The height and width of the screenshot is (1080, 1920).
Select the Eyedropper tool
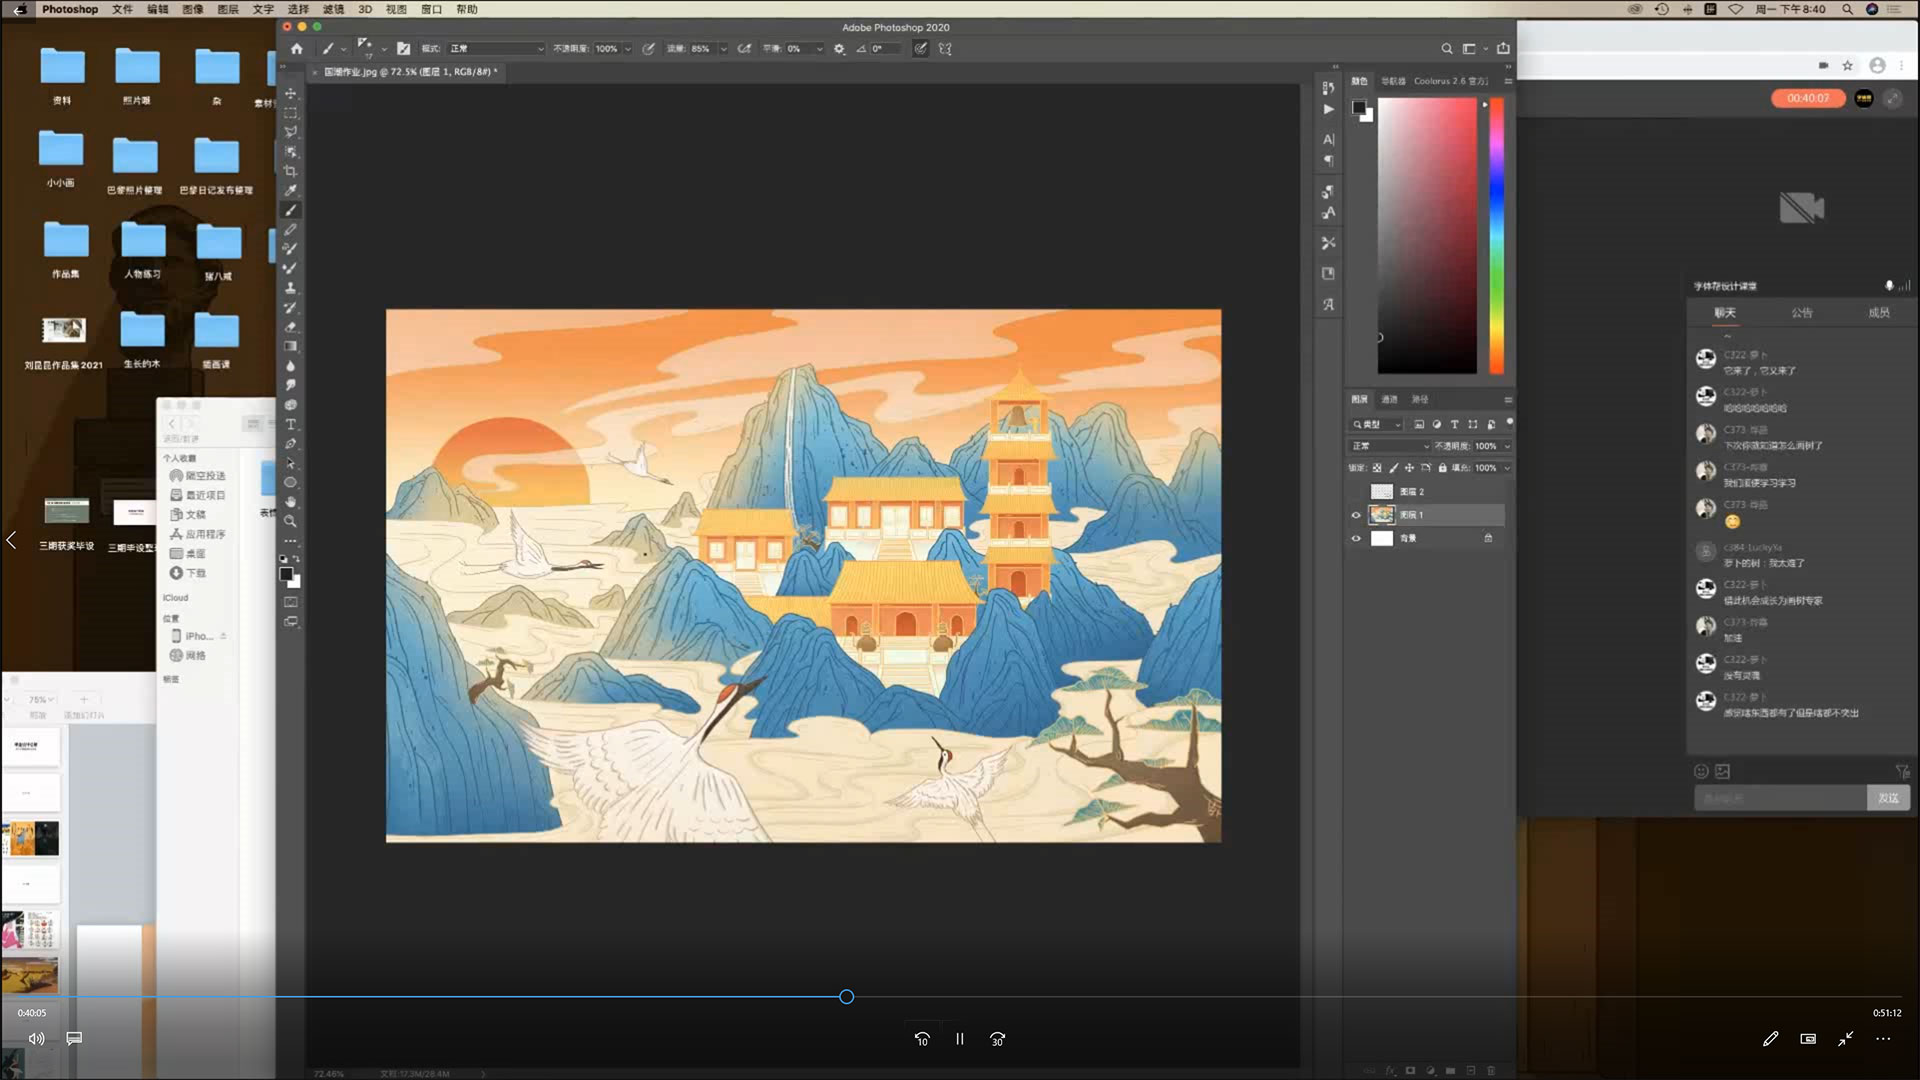pos(290,190)
